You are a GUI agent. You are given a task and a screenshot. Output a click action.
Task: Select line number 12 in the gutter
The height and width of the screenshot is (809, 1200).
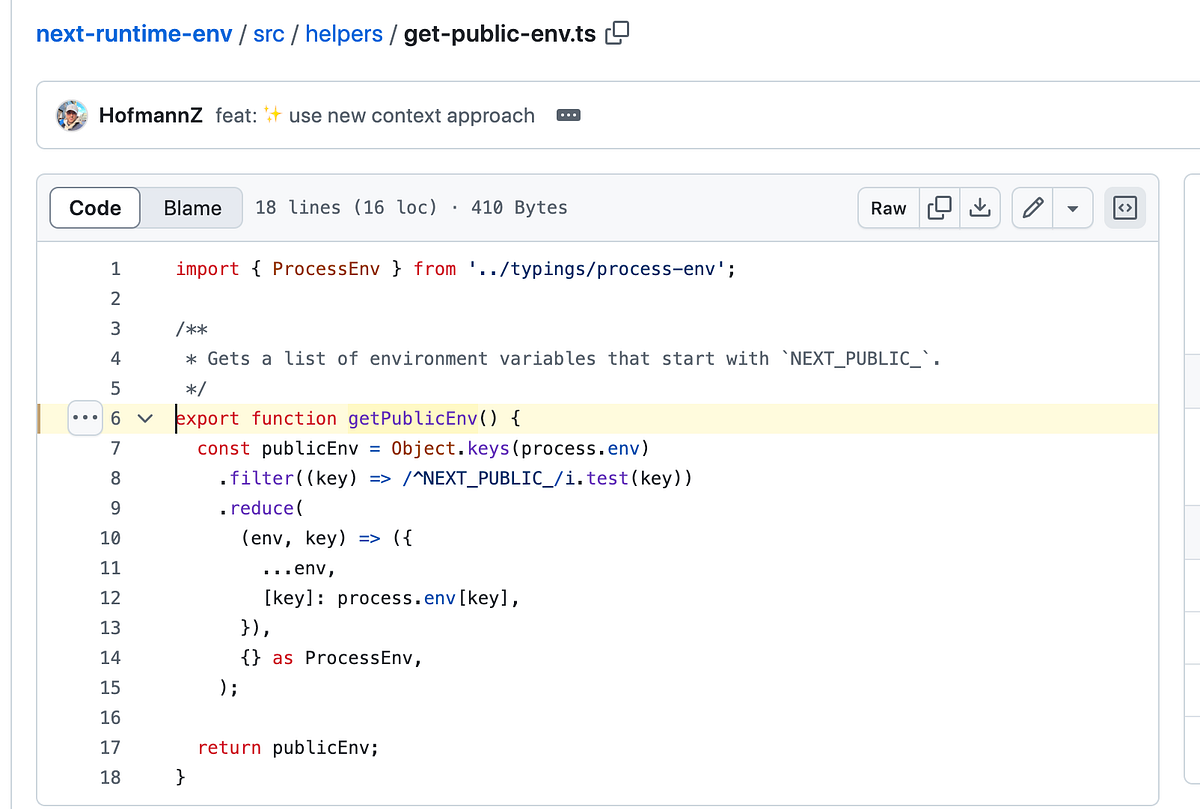click(110, 597)
